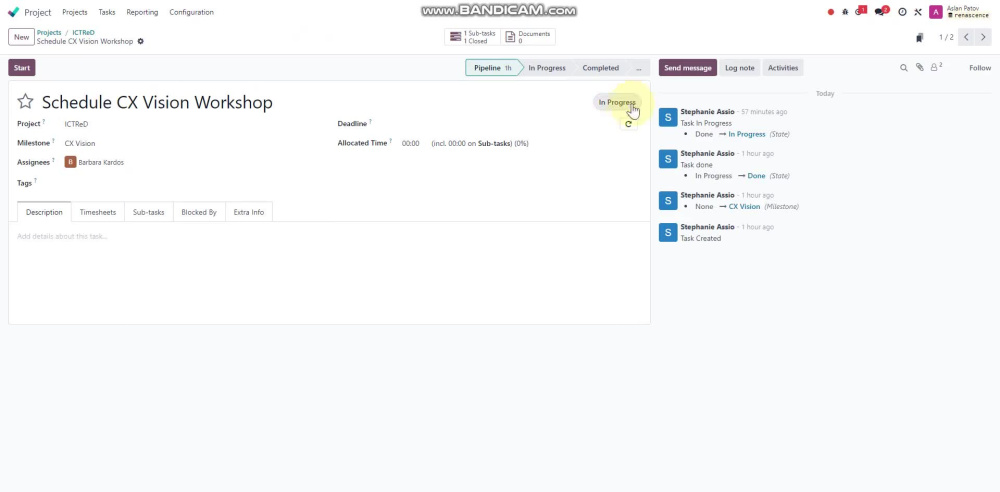Open the Configuration top menu
Screen dimensions: 1000x492
[191, 12]
